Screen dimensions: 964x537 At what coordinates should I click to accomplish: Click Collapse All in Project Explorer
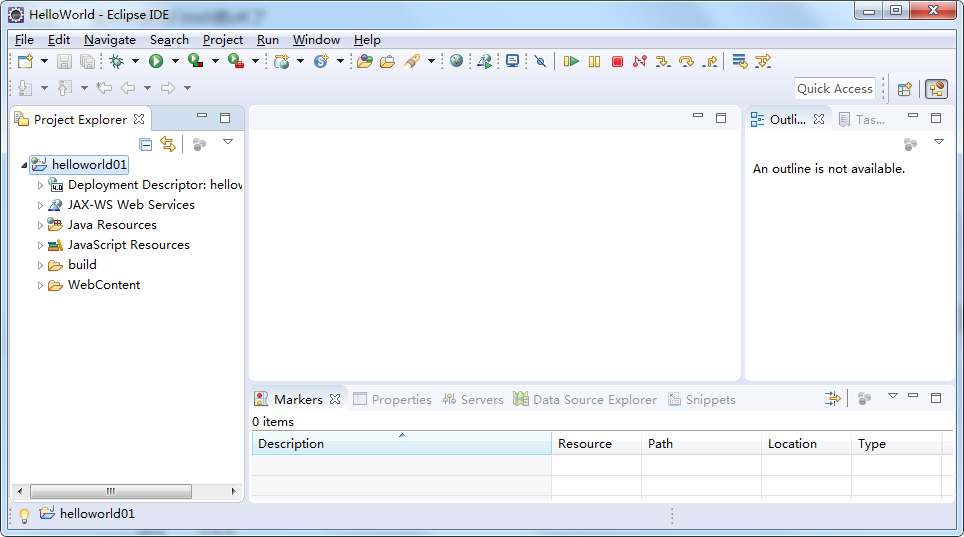[x=146, y=145]
